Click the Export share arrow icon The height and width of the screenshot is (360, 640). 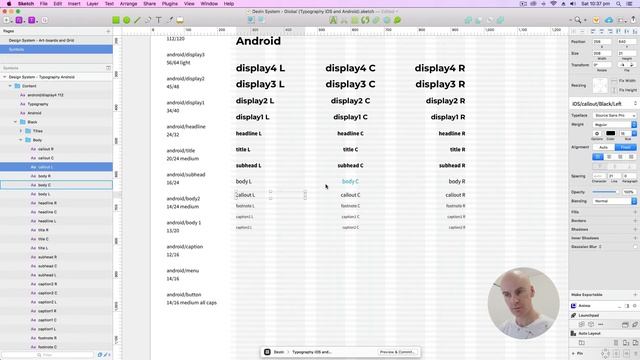(633, 20)
